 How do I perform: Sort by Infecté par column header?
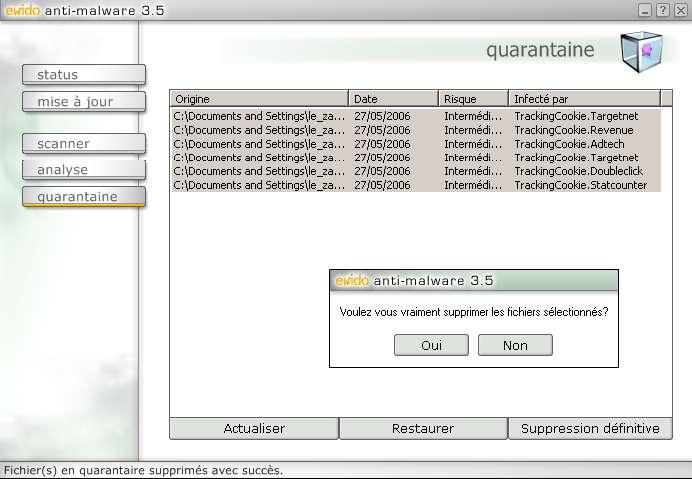585,98
